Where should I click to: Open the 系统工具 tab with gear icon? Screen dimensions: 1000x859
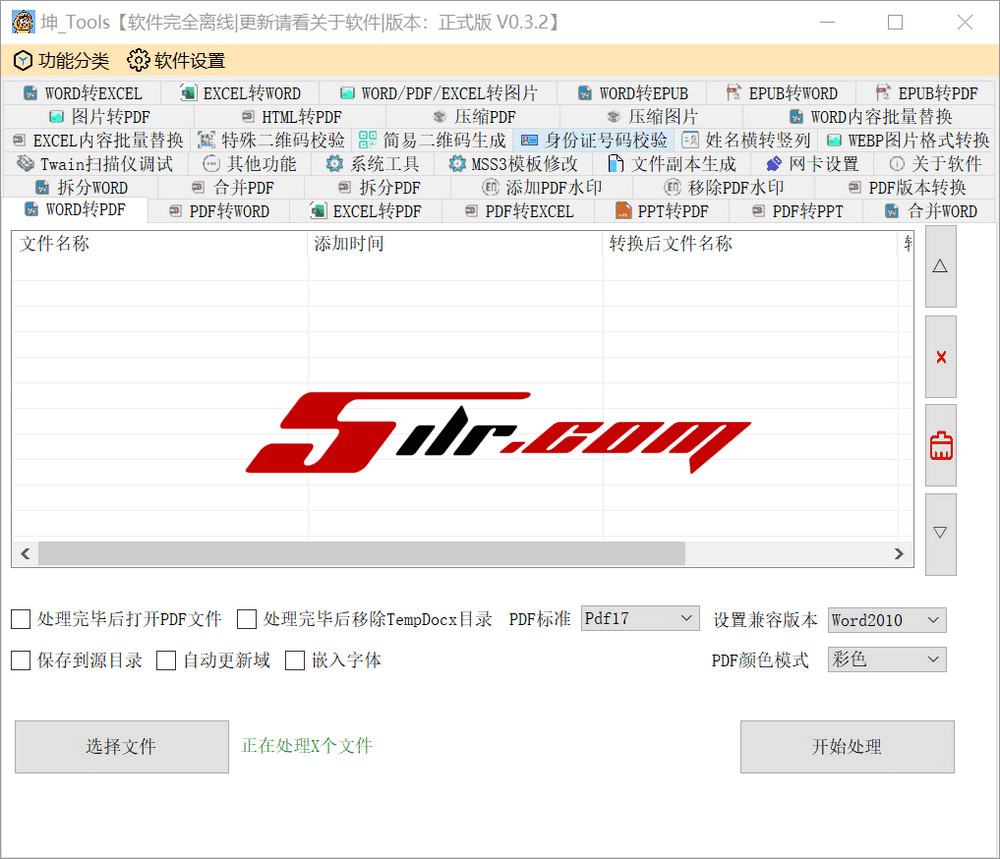(x=373, y=164)
